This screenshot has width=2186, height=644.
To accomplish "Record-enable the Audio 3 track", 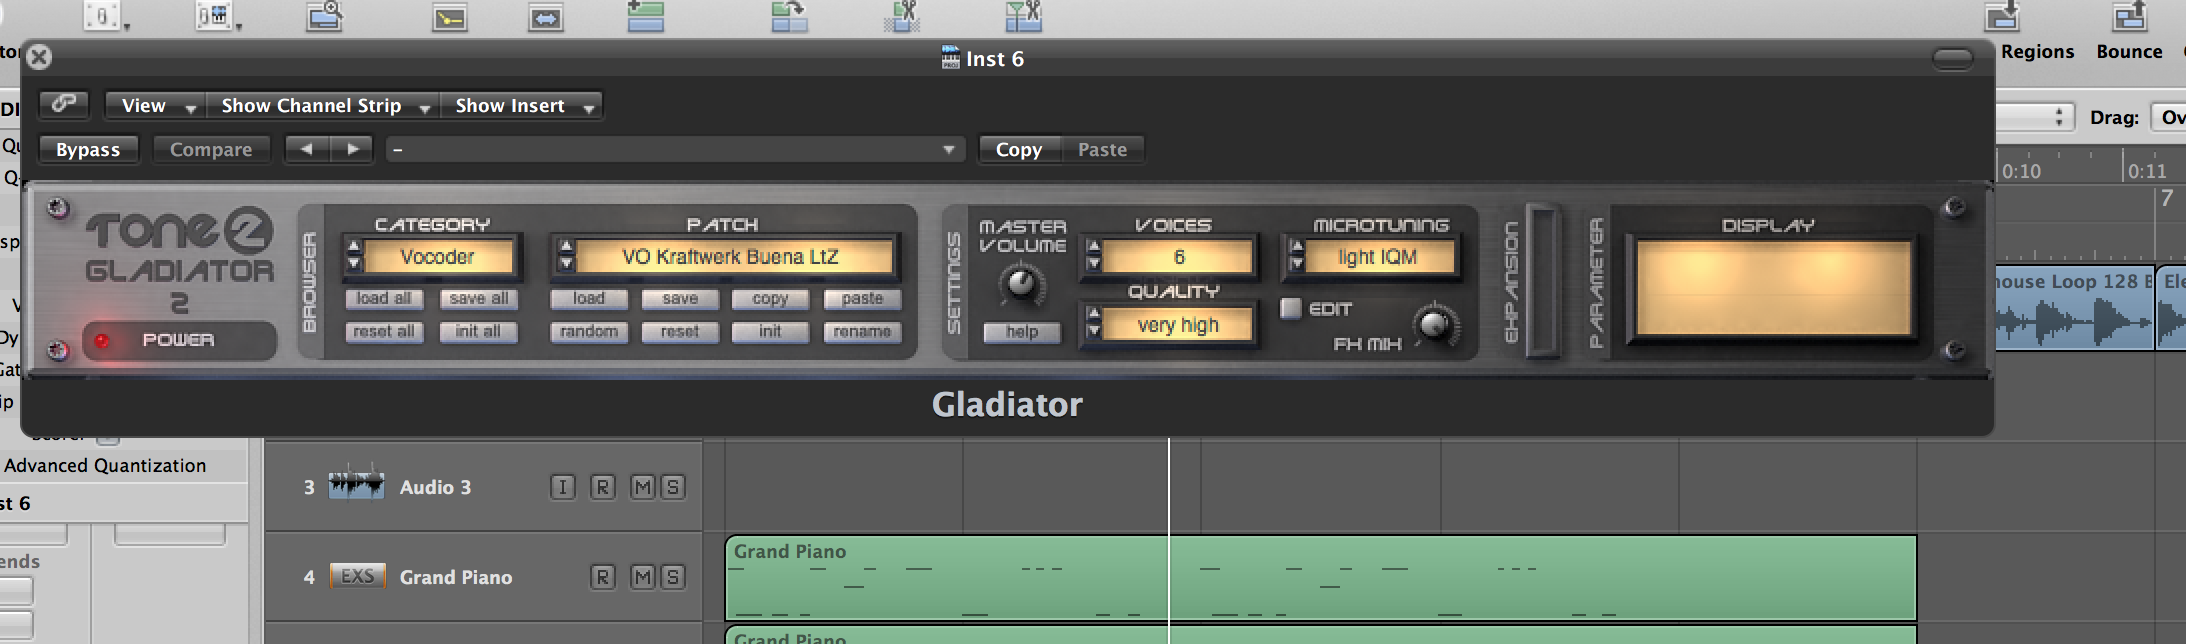I will (x=603, y=487).
